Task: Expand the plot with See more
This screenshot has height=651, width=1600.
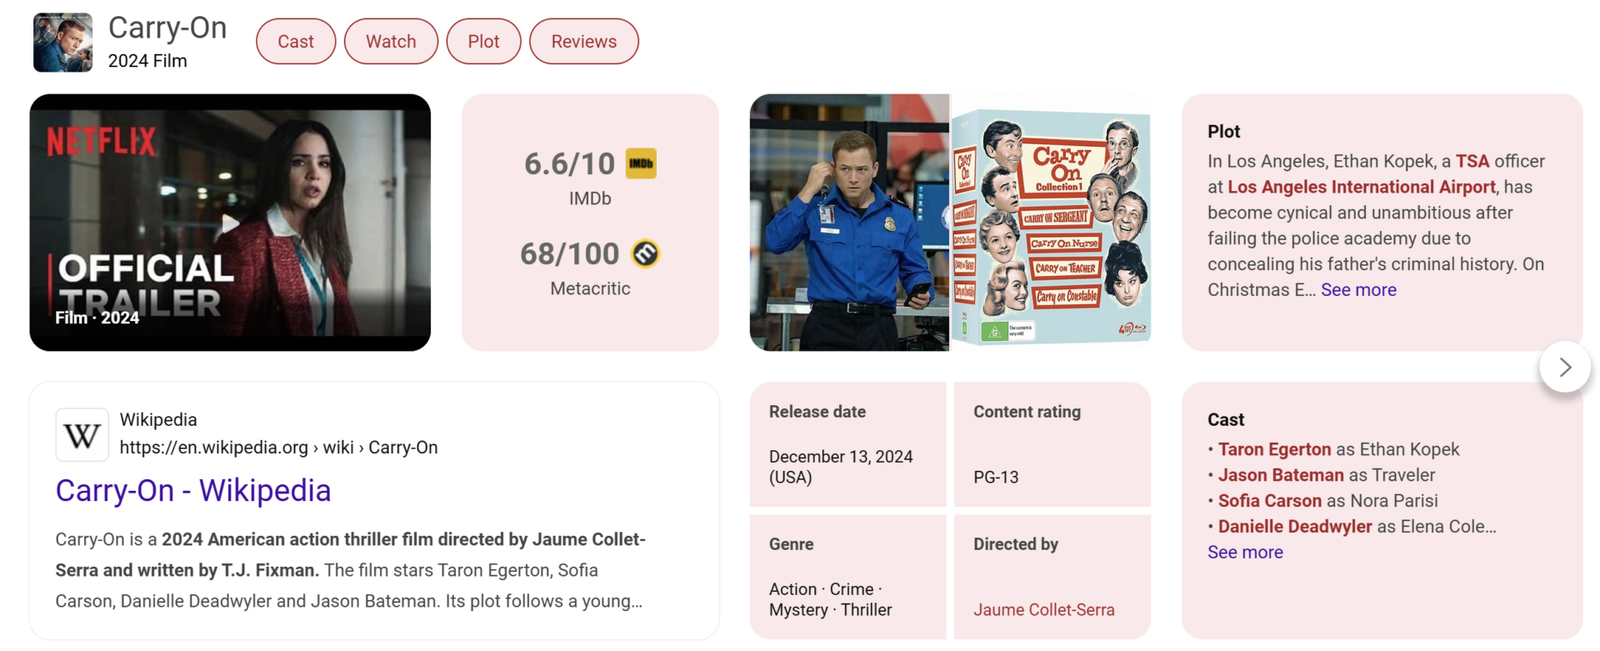Action: pyautogui.click(x=1358, y=290)
